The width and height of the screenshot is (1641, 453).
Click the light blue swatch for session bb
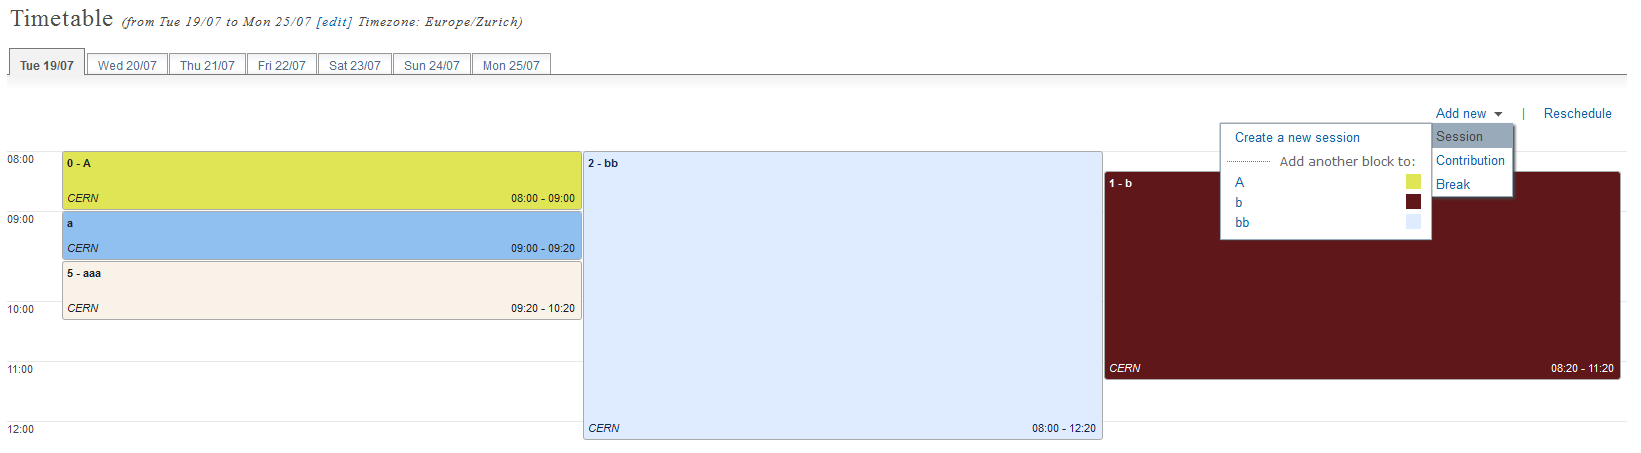[x=1413, y=221]
